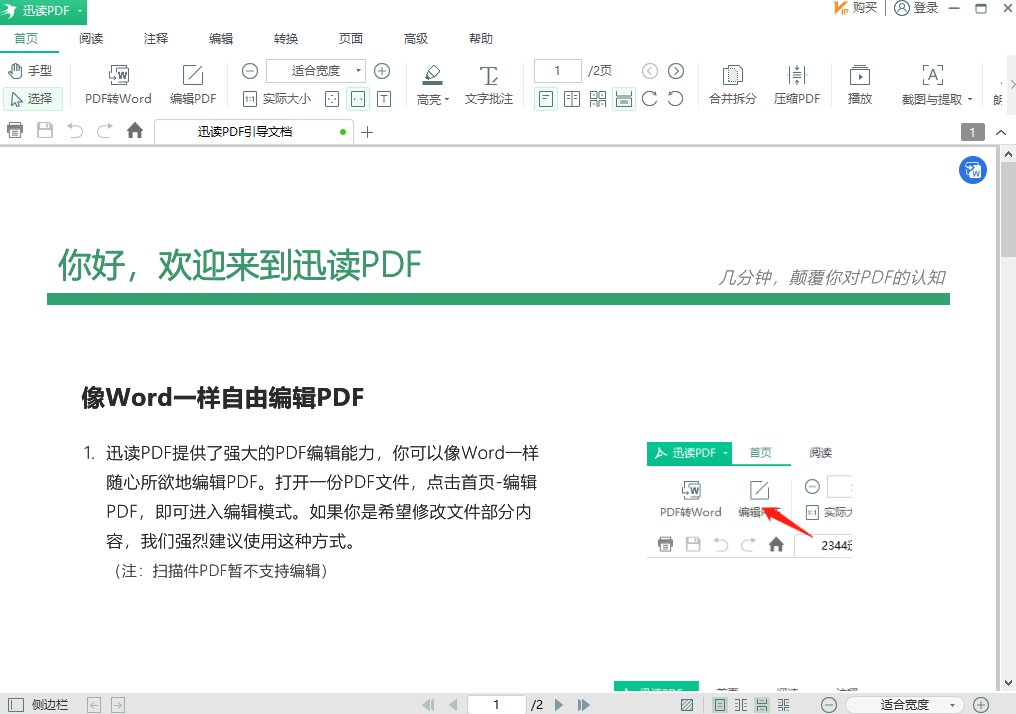Viewport: 1016px width, 714px height.
Task: Toggle two-page continuous layout in ribbon
Action: [598, 99]
